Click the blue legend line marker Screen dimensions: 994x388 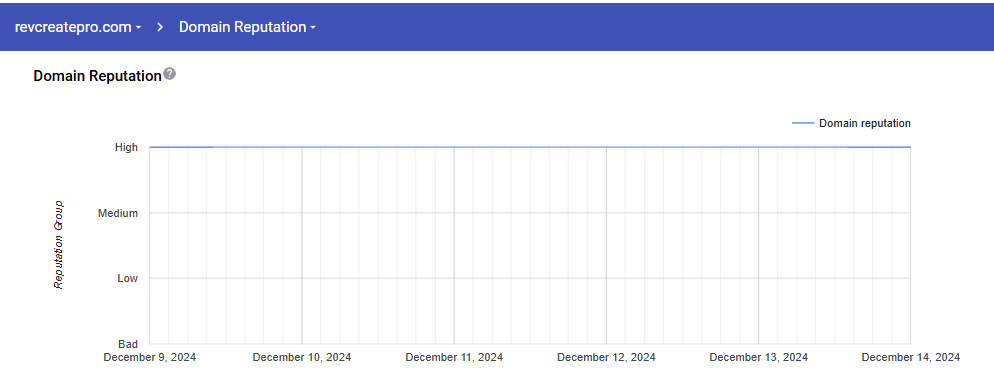coord(803,123)
